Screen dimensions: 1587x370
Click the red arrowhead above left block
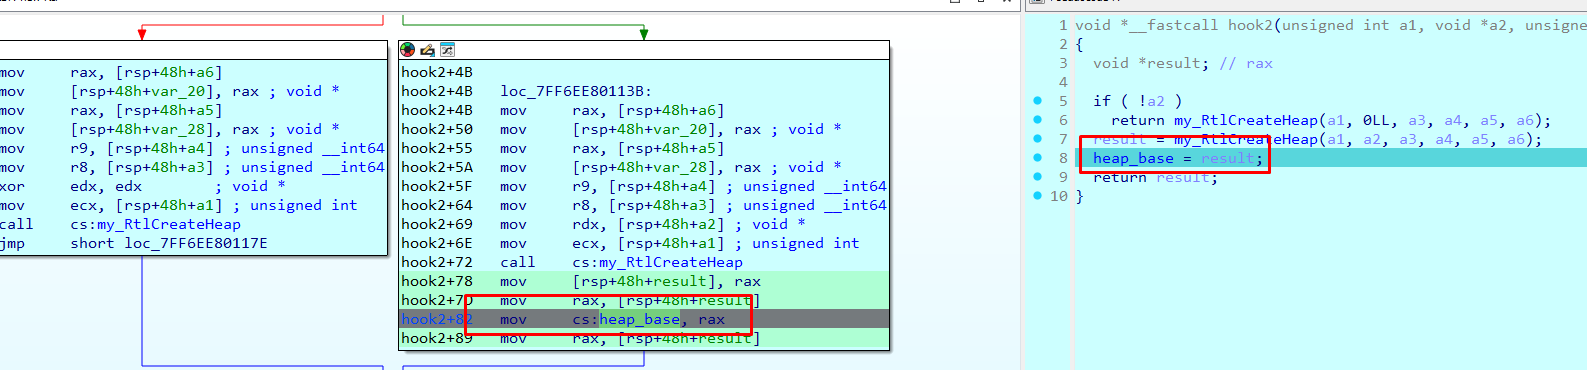142,34
